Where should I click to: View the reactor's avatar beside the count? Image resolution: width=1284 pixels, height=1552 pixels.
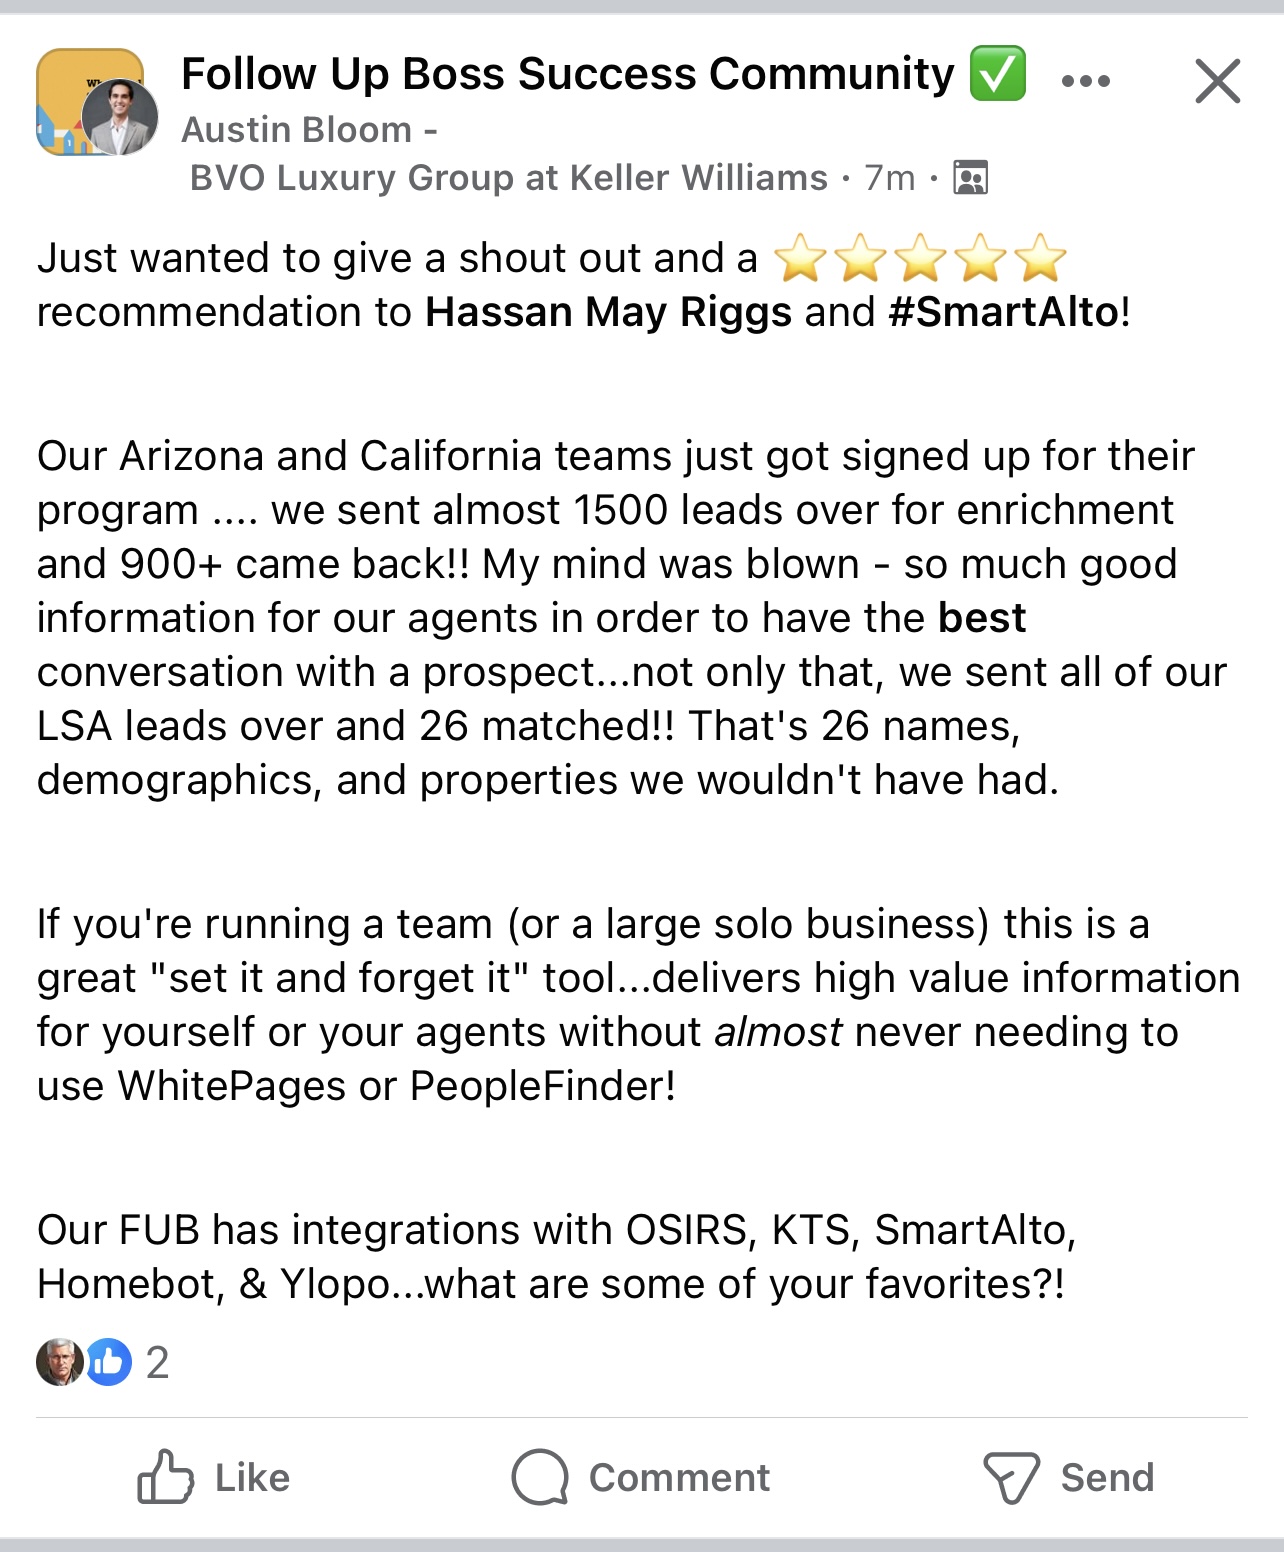pyautogui.click(x=59, y=1361)
